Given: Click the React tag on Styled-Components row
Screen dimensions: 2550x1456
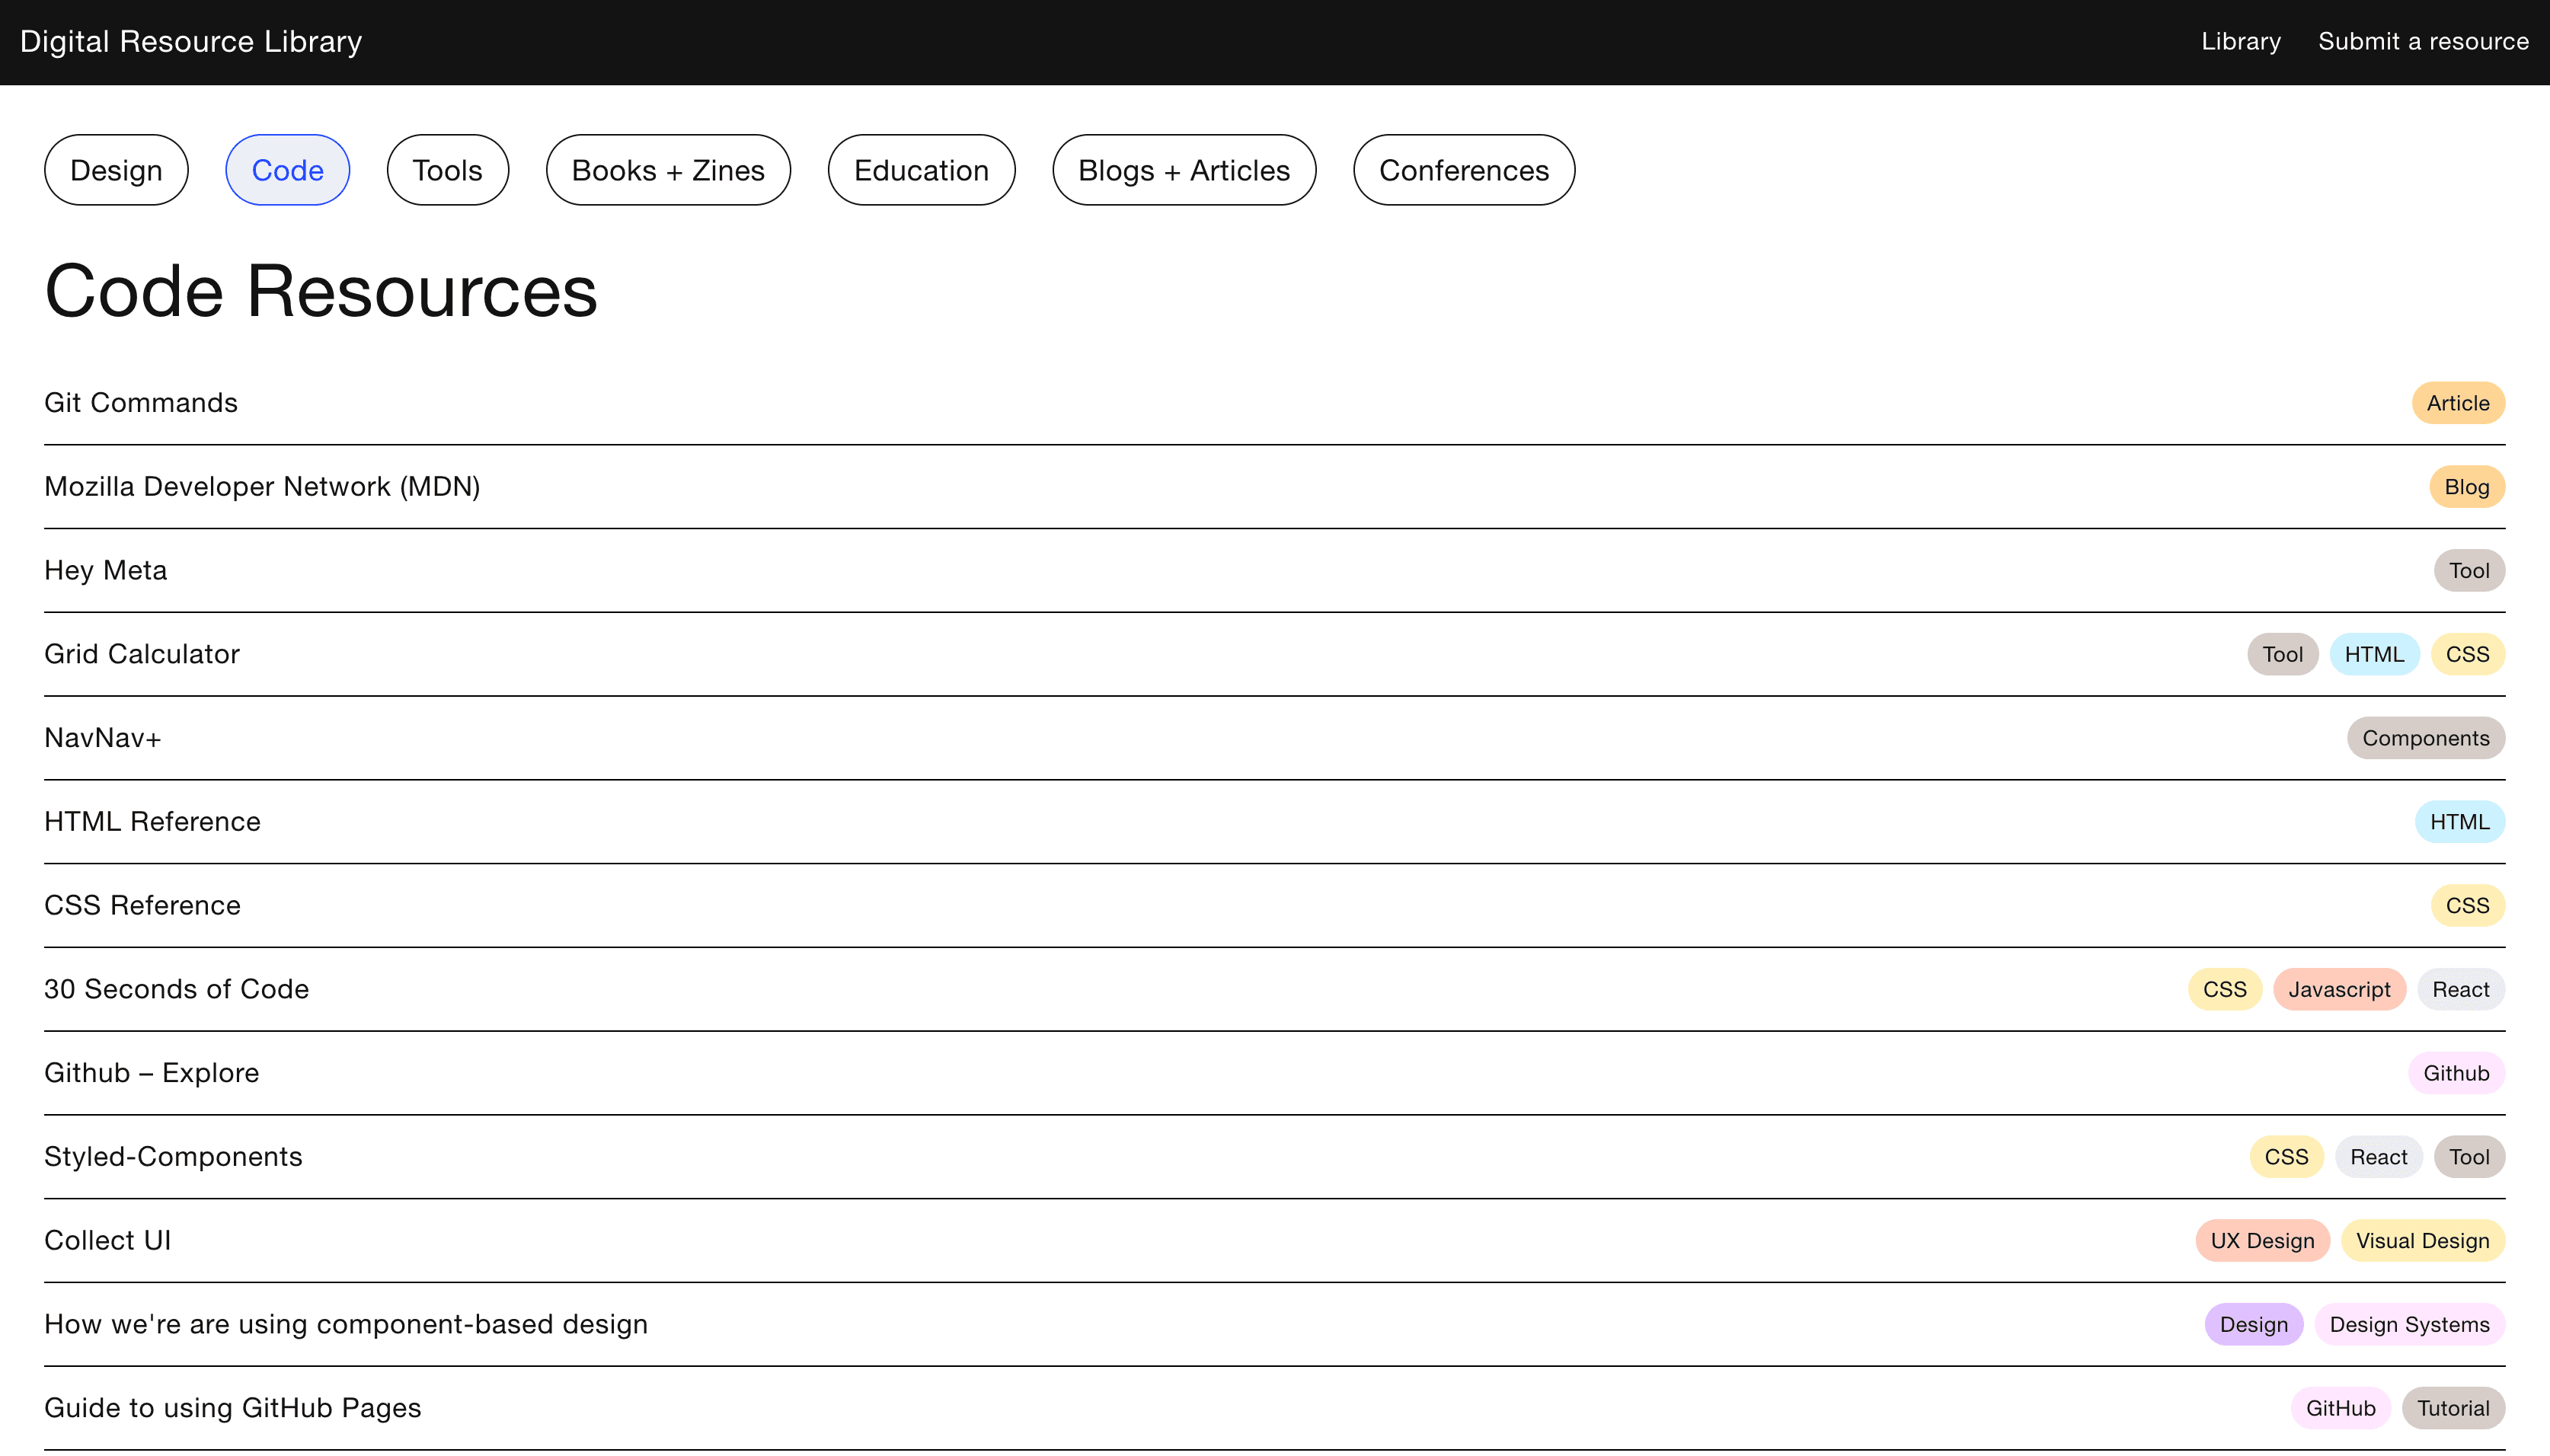Looking at the screenshot, I should 2377,1157.
